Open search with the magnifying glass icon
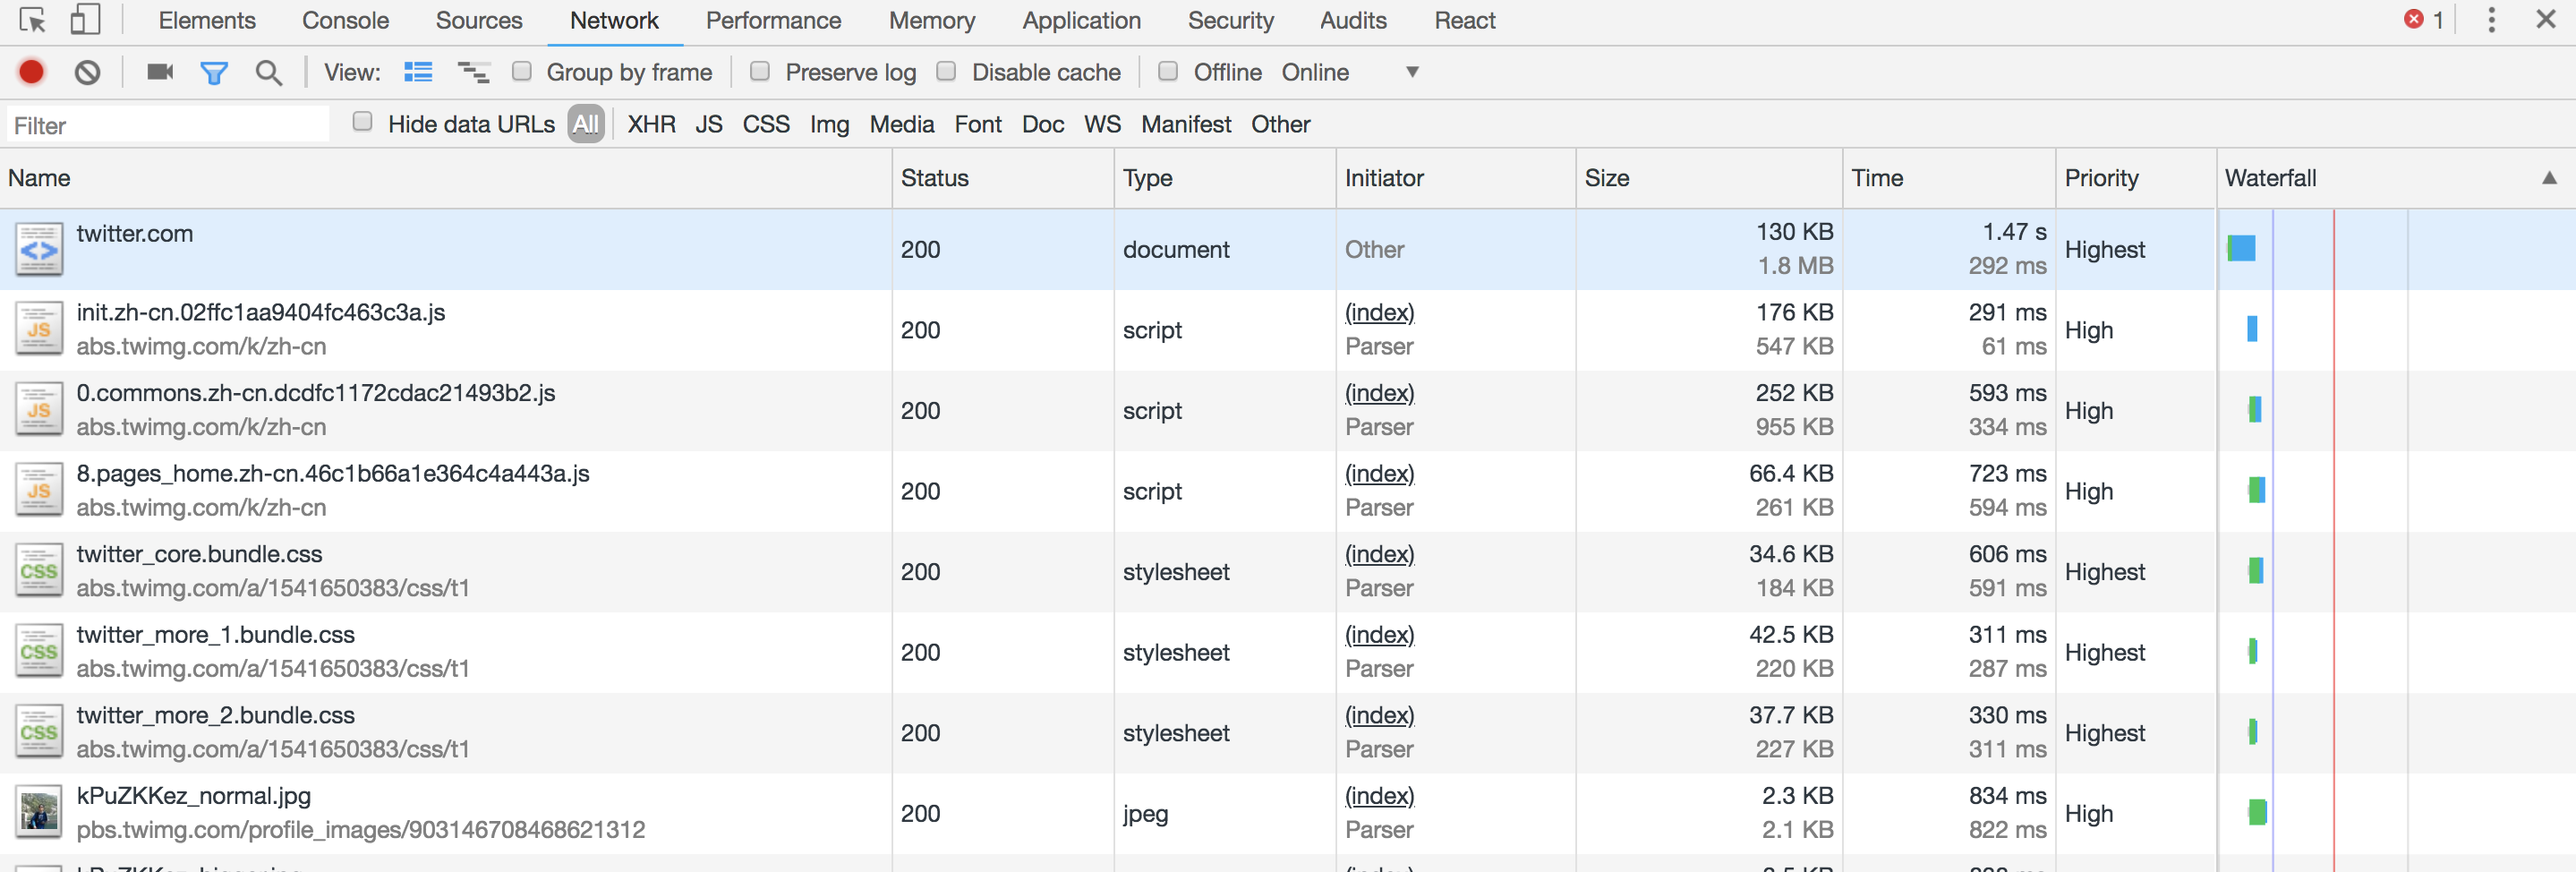The image size is (2576, 872). coord(268,72)
